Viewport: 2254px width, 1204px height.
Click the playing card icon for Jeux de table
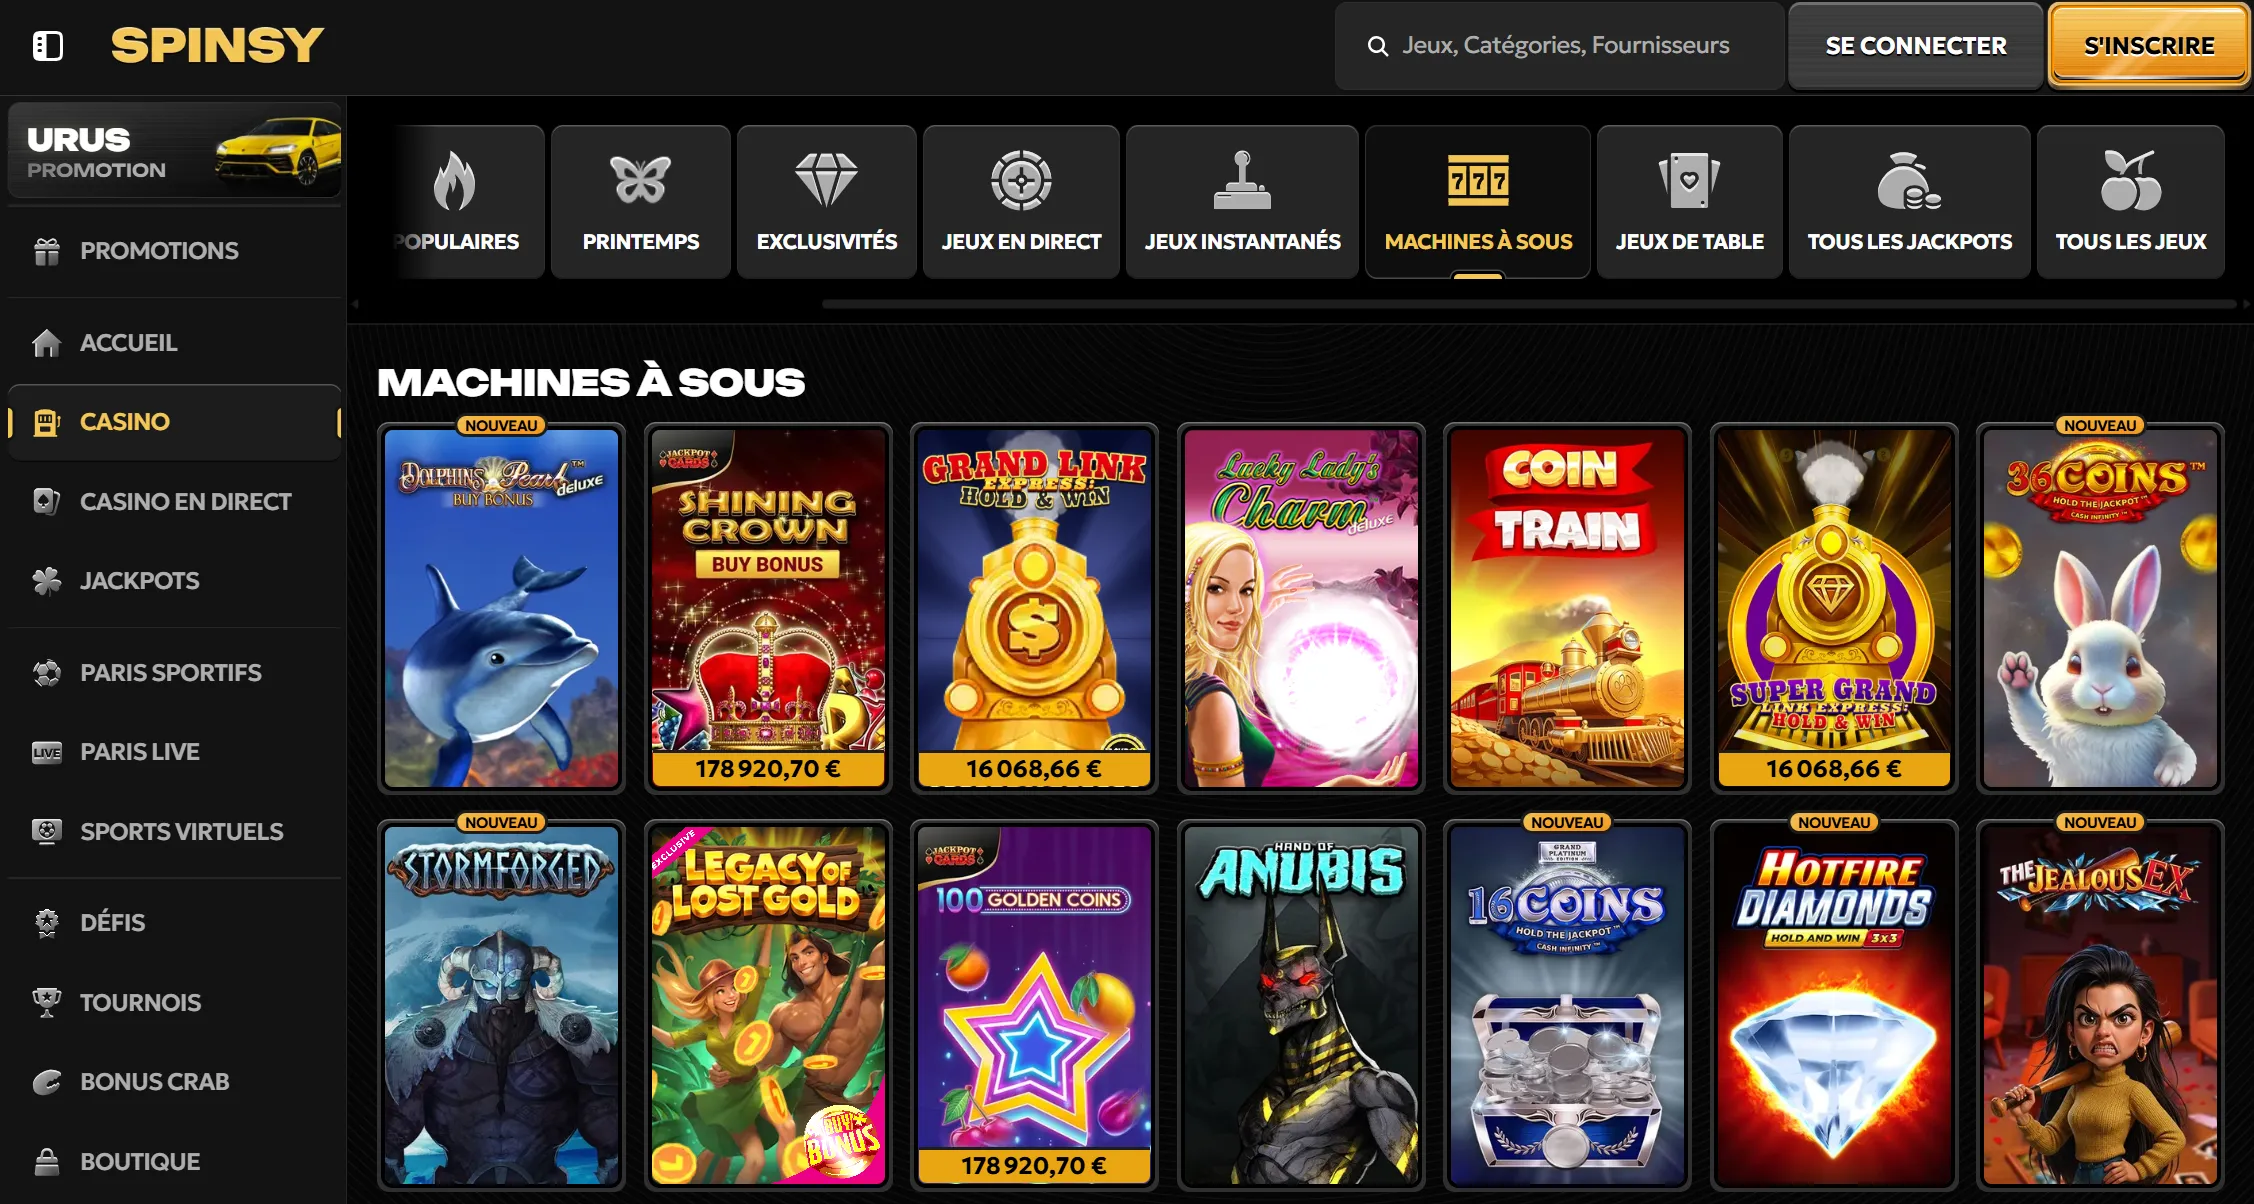coord(1689,181)
